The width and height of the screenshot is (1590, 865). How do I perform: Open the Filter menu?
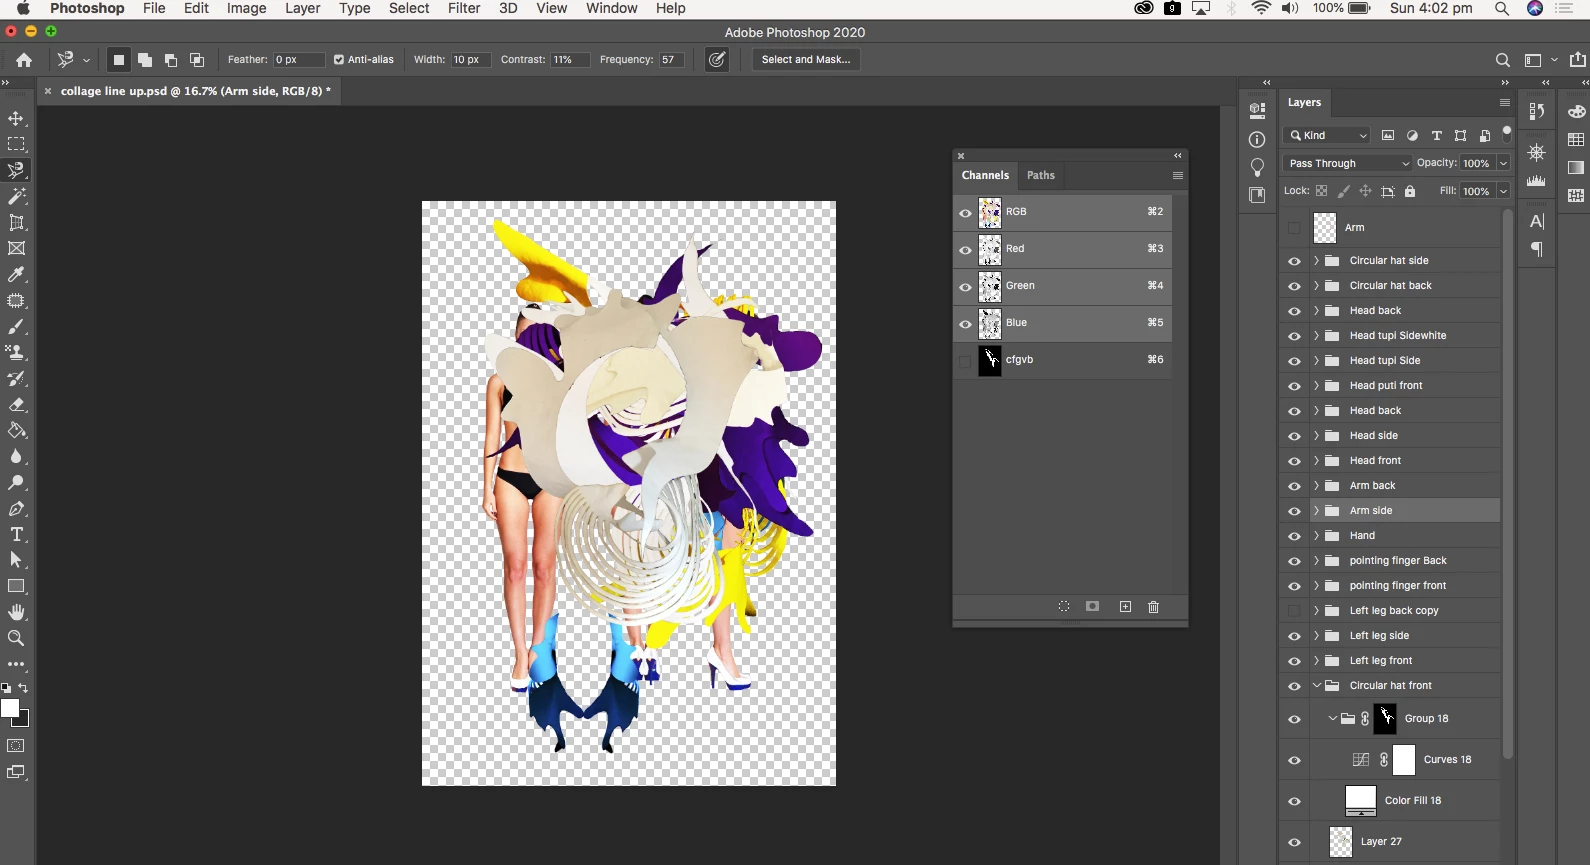click(x=464, y=8)
